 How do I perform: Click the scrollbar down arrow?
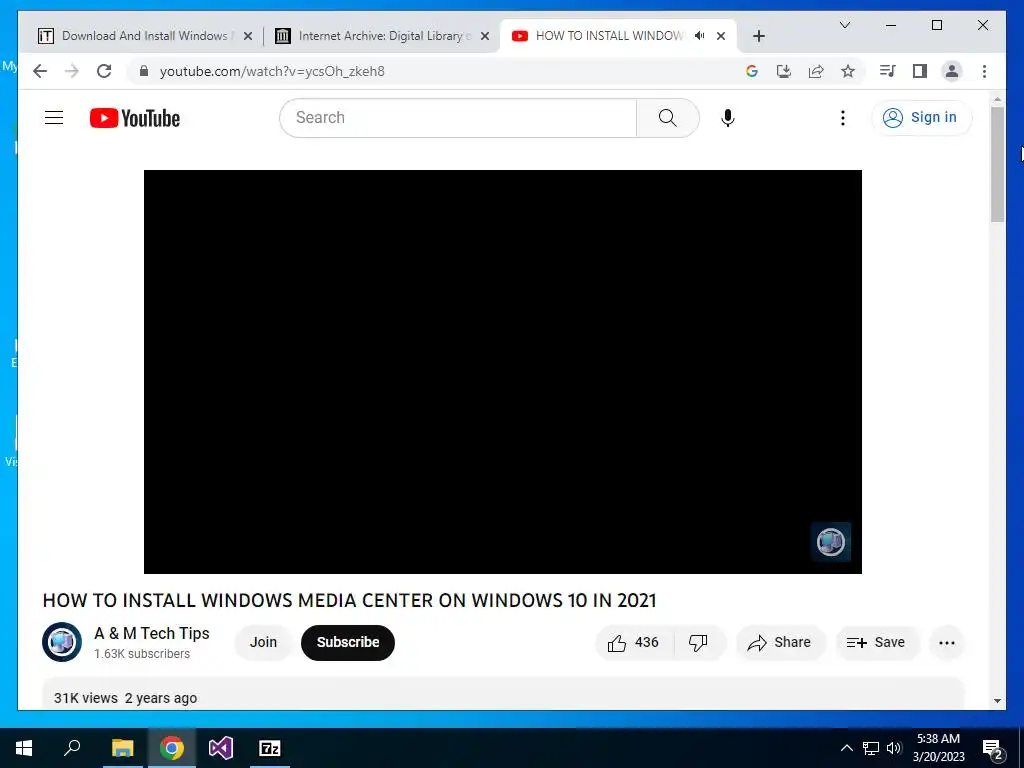(x=997, y=701)
